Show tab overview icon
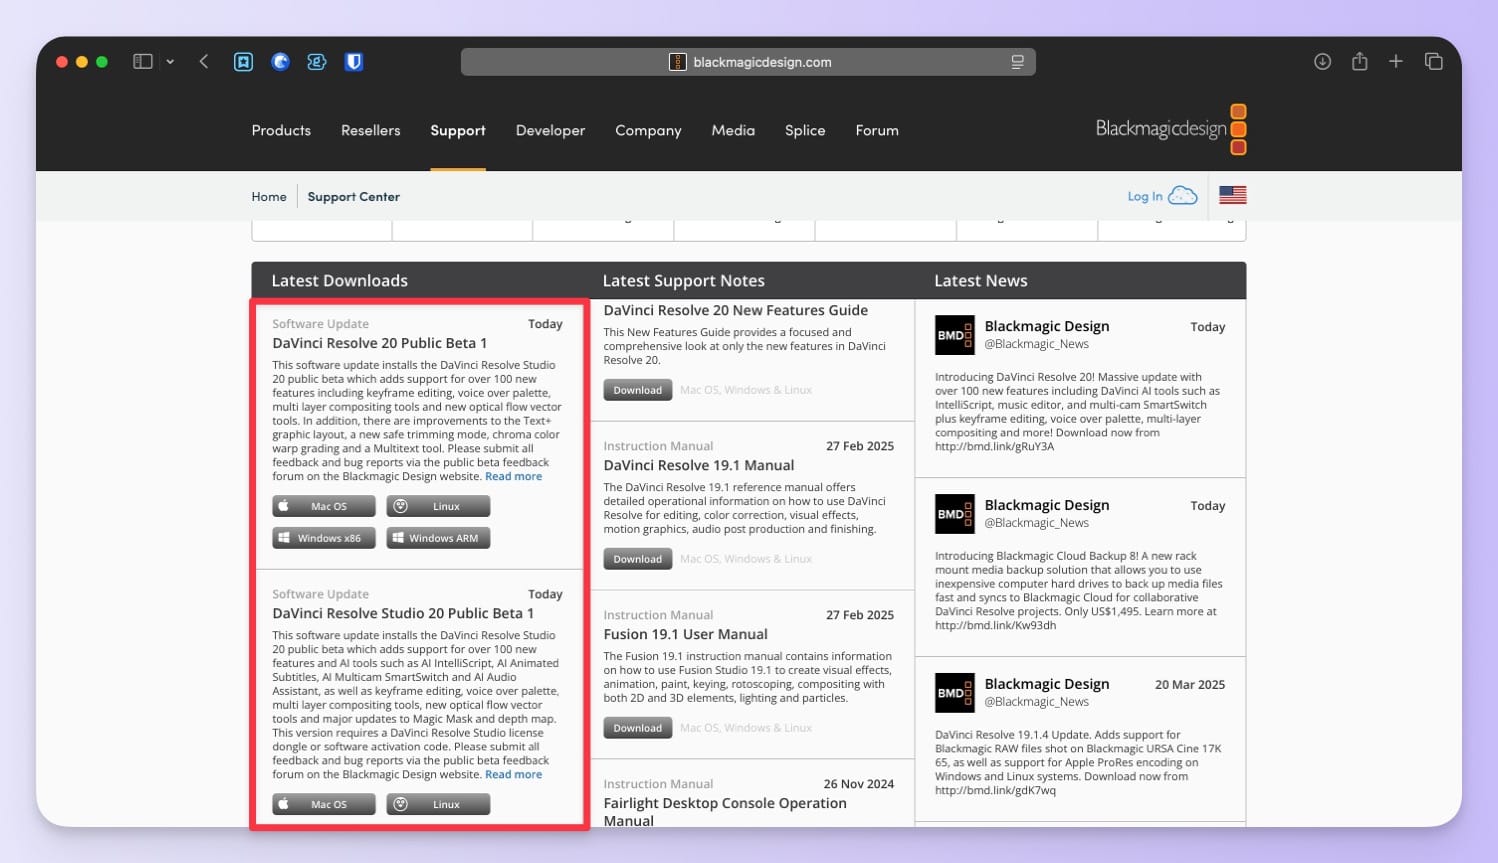Image resolution: width=1498 pixels, height=863 pixels. 1433,62
